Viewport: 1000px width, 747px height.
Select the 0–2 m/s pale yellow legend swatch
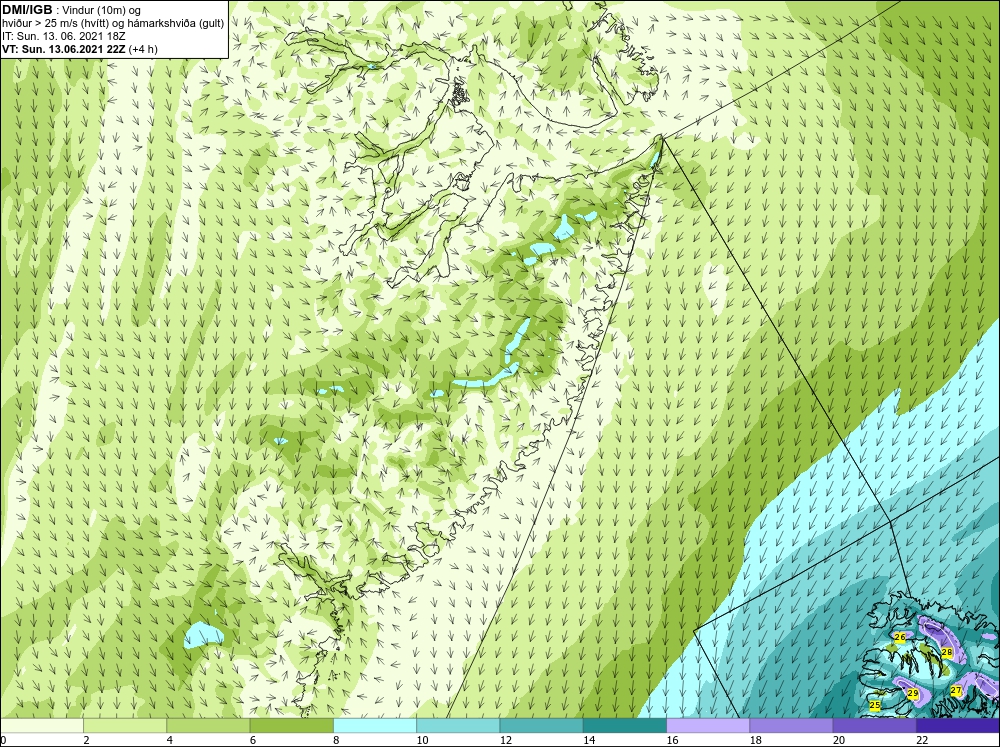42,726
